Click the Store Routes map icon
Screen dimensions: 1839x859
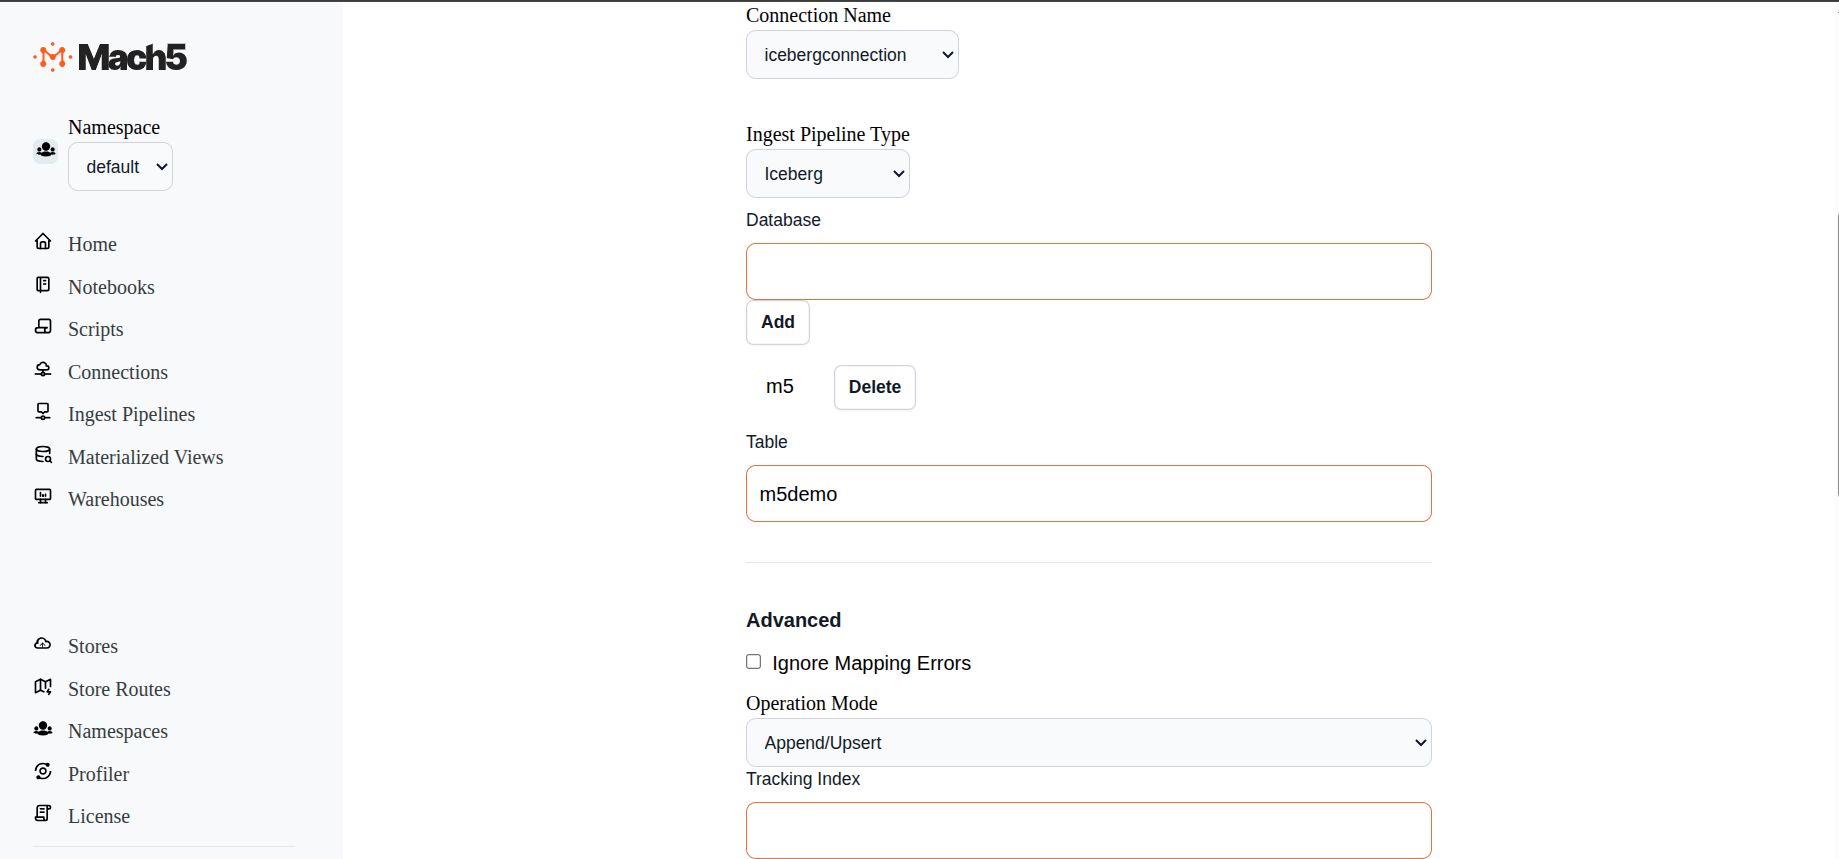point(43,687)
